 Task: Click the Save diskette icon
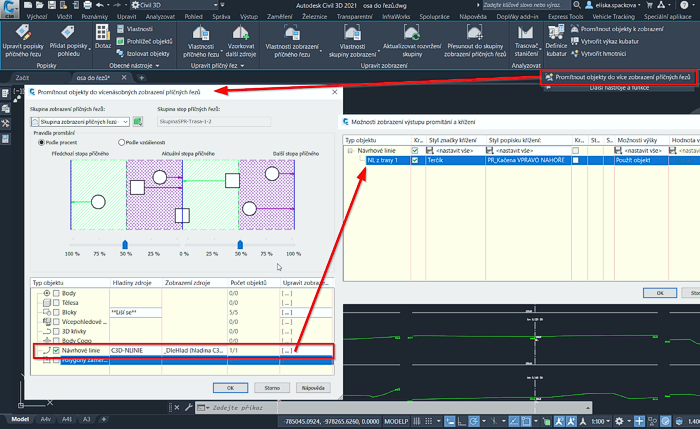point(51,5)
